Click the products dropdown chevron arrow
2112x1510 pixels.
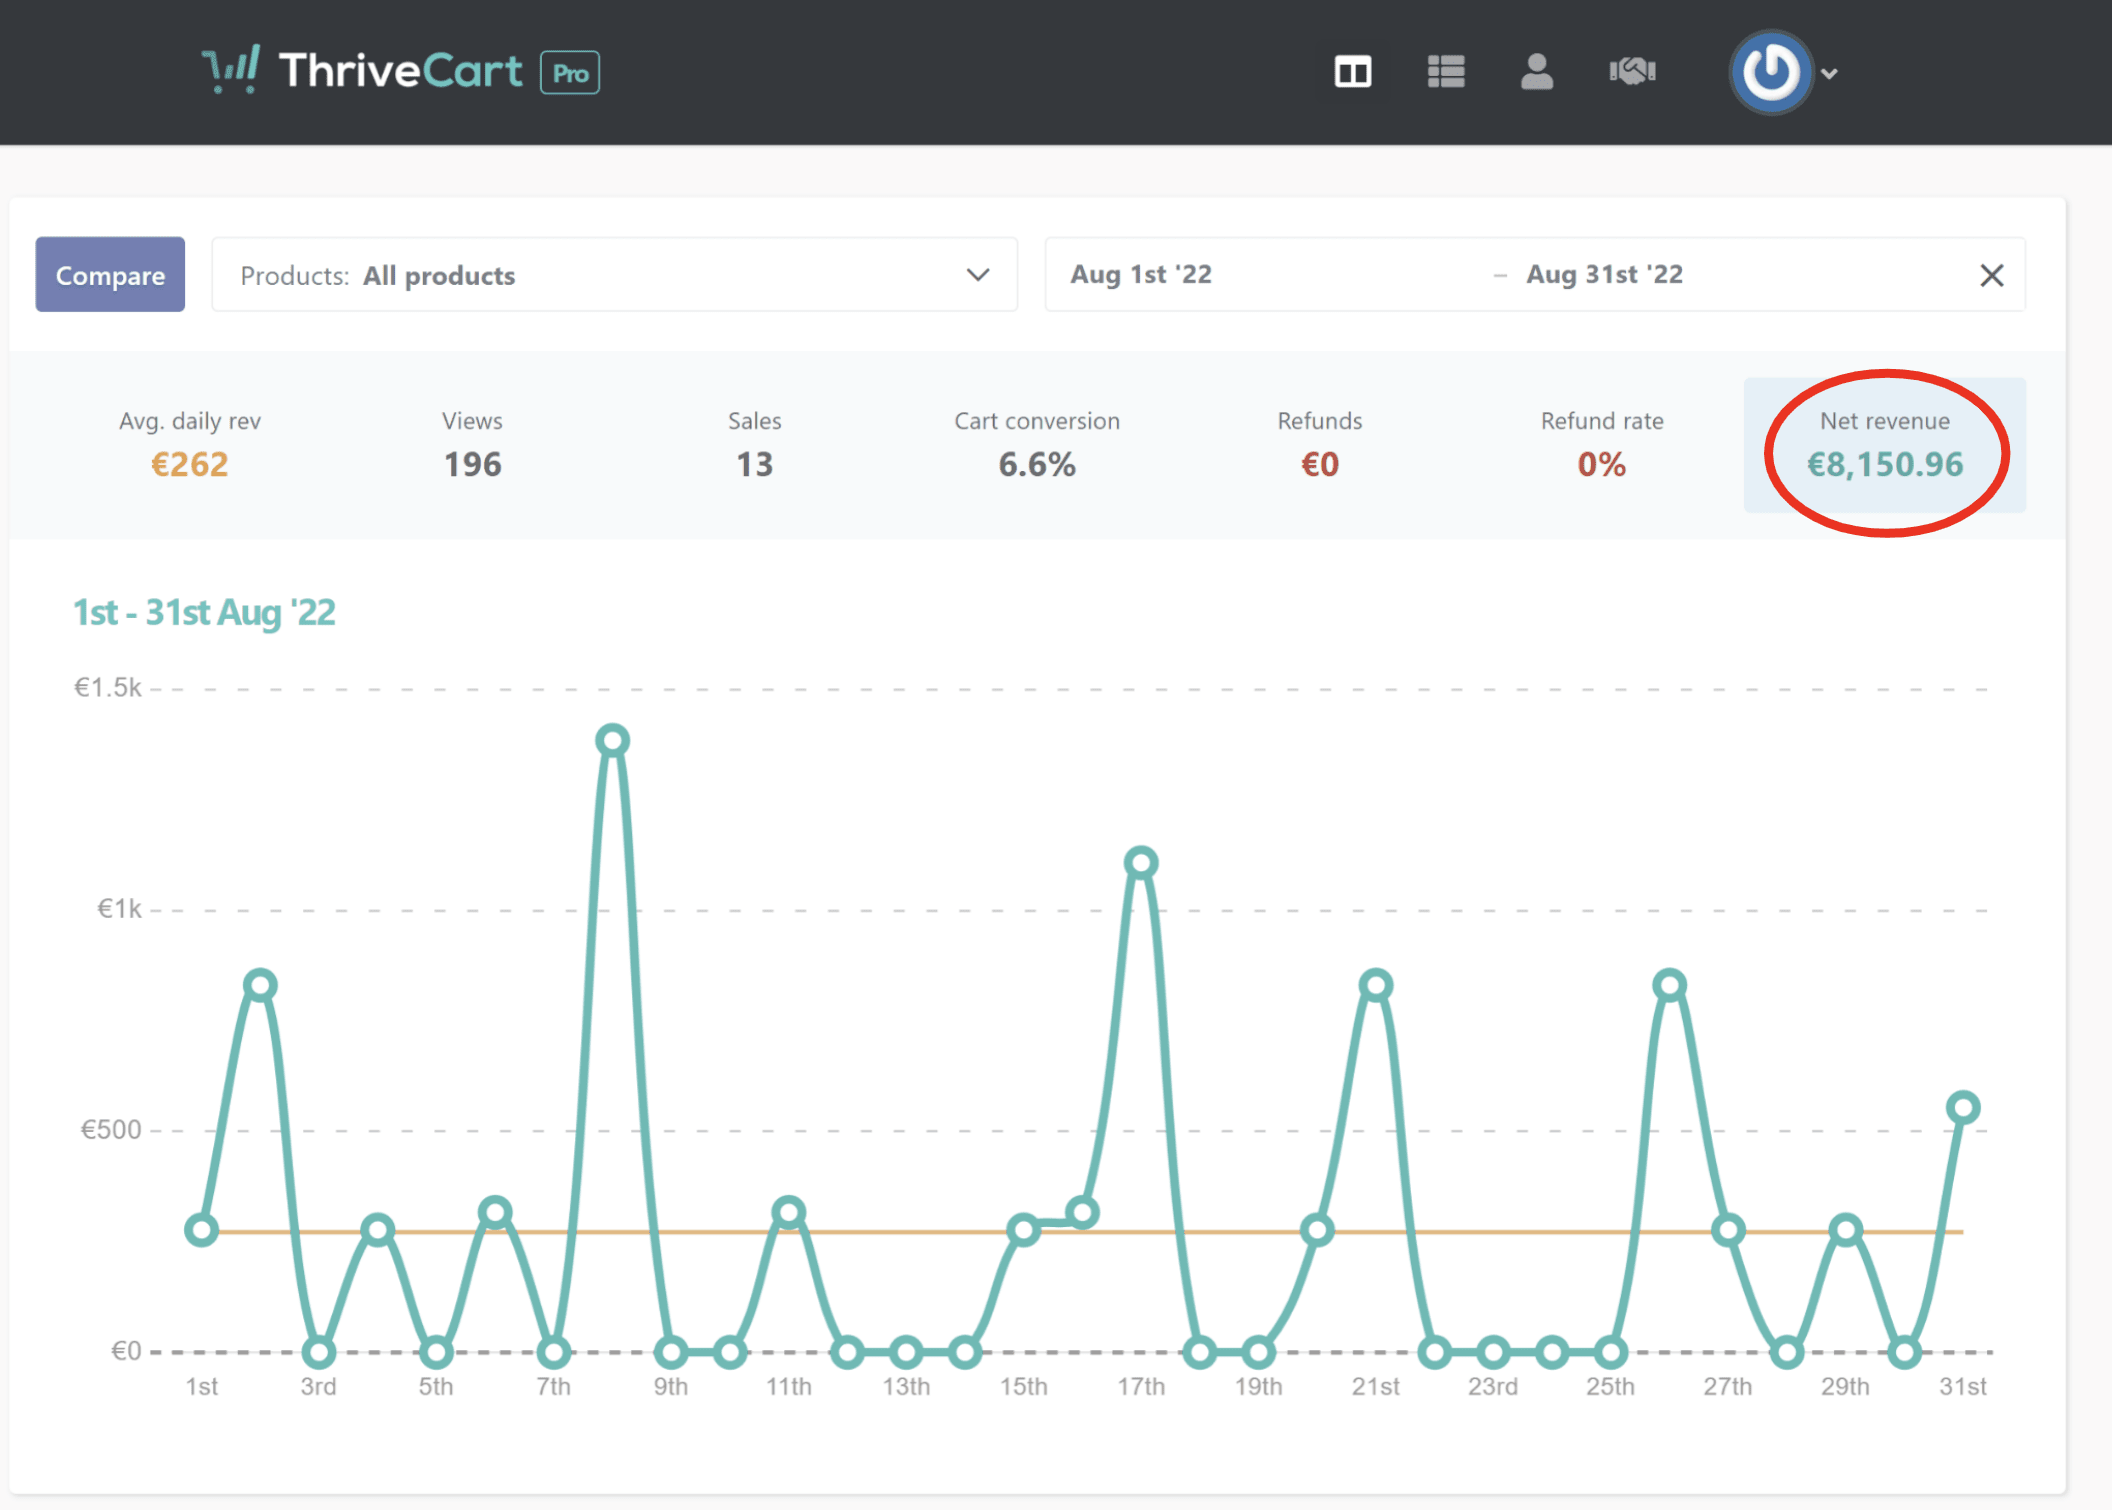tap(977, 275)
